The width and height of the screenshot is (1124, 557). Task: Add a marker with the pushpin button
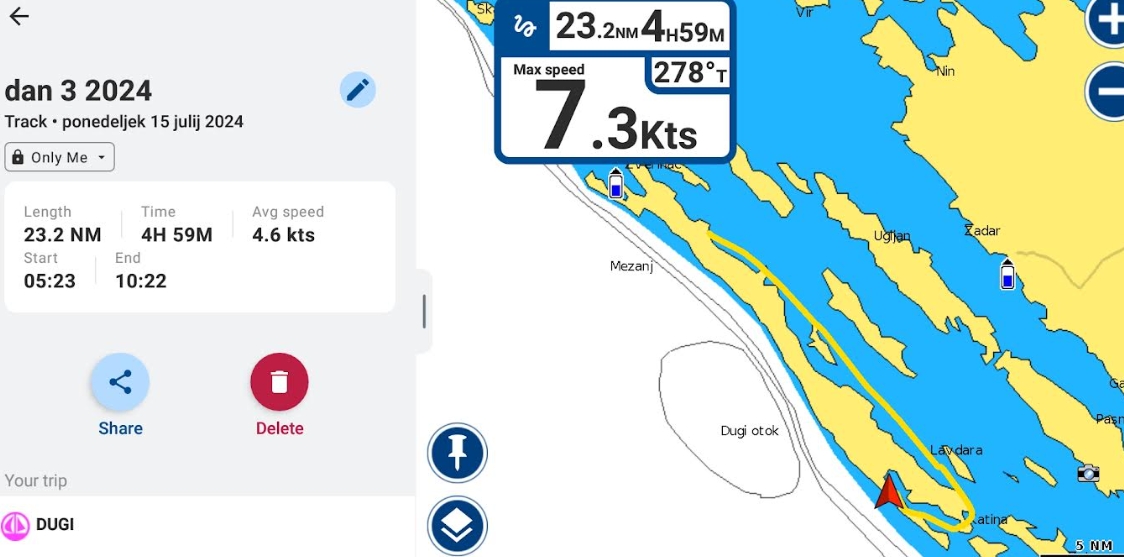(457, 453)
